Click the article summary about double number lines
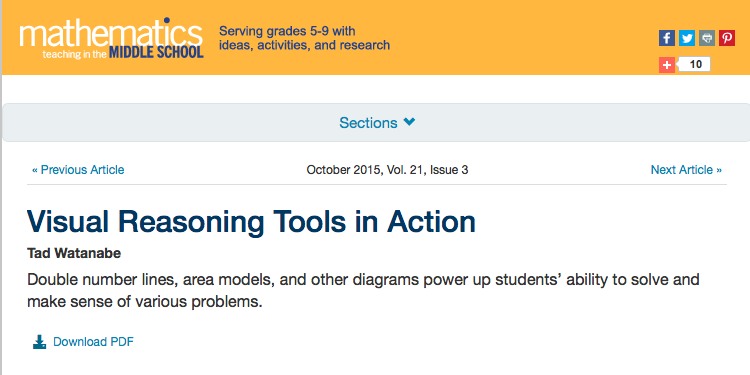The height and width of the screenshot is (375, 750). pyautogui.click(x=364, y=291)
